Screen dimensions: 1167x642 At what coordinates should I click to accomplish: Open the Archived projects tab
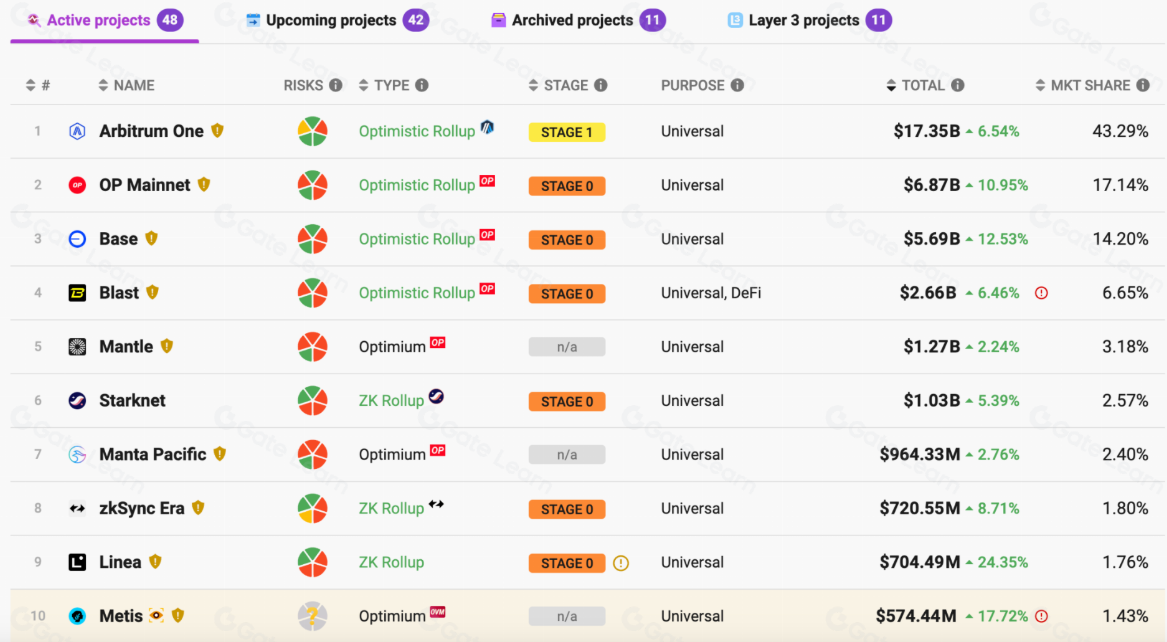tap(572, 20)
